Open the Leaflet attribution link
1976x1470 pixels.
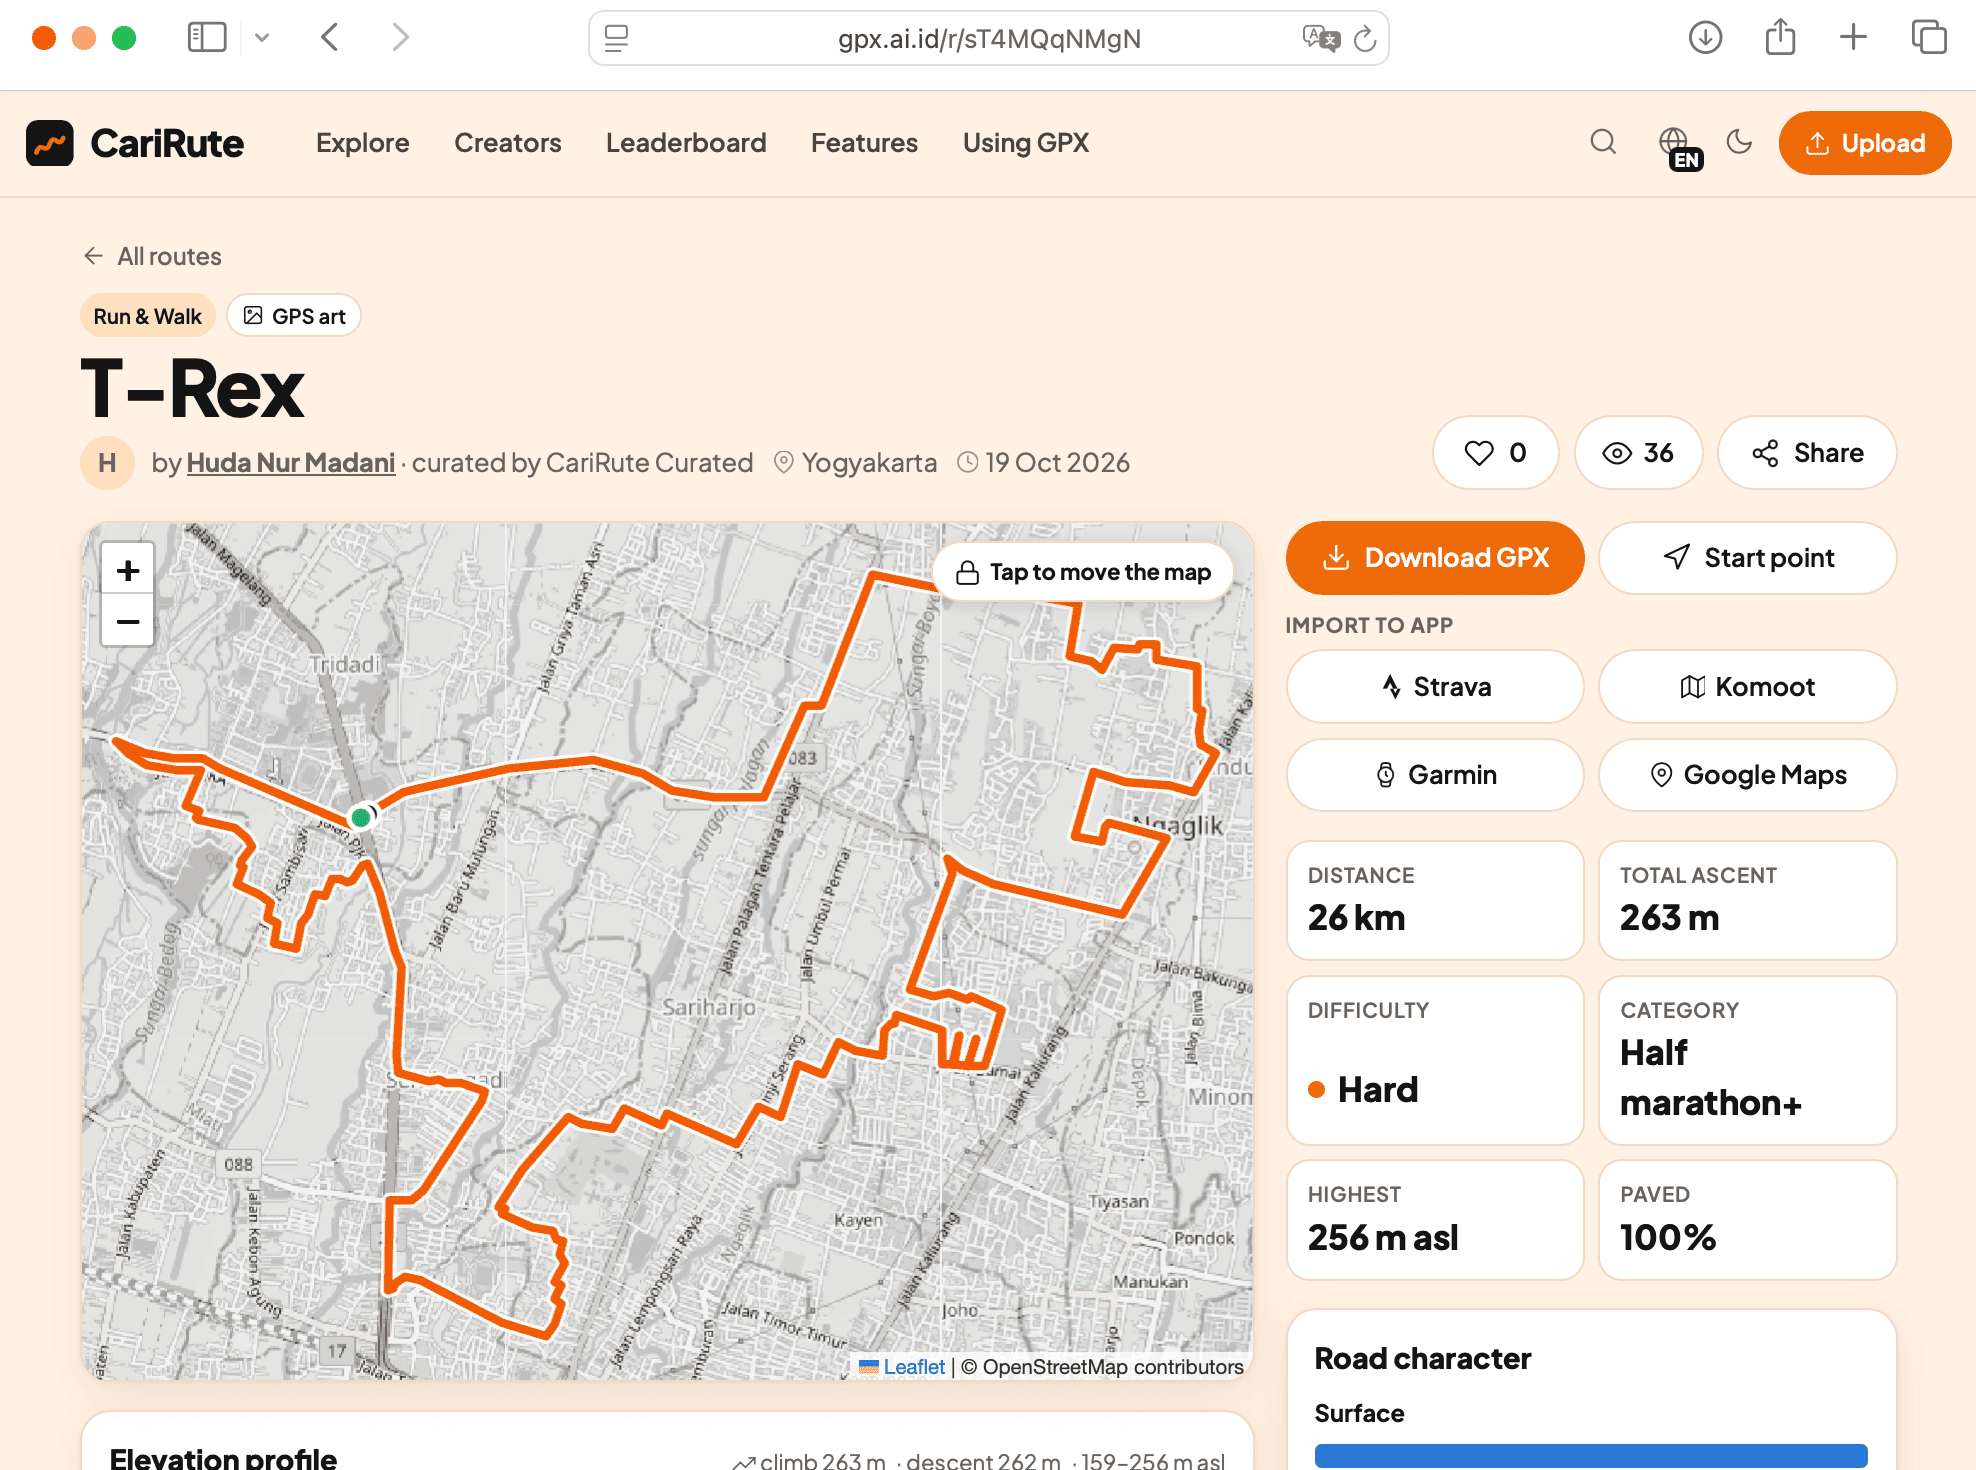[913, 1367]
